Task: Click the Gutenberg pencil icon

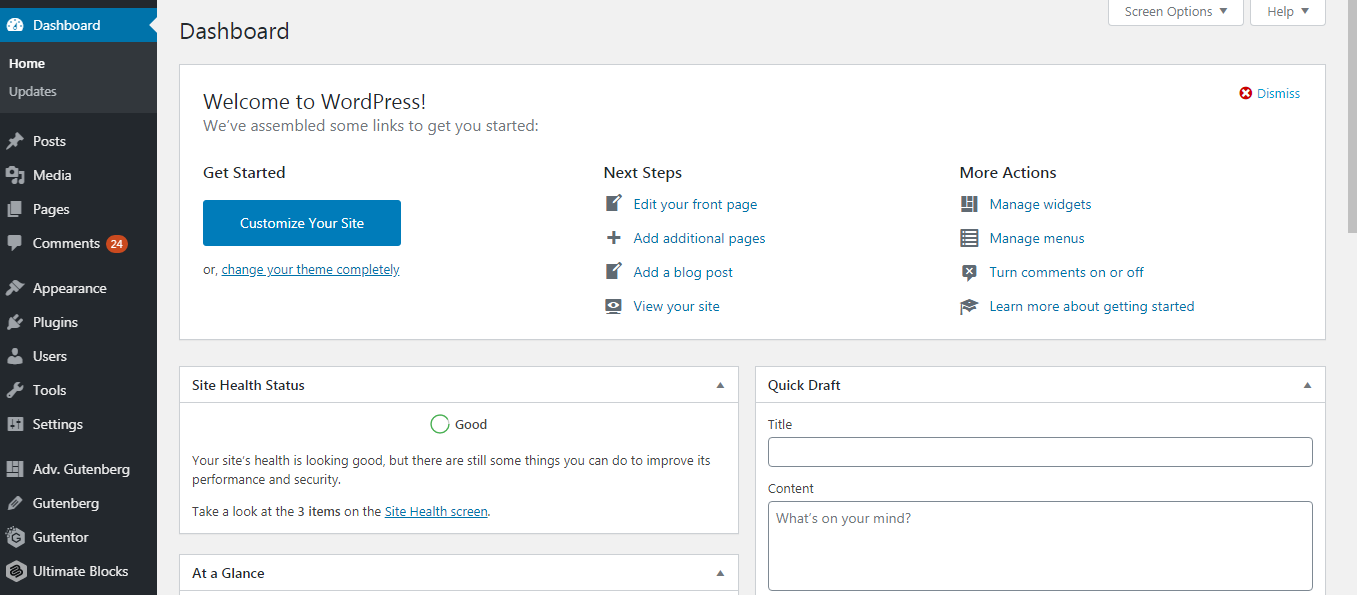Action: pos(15,503)
